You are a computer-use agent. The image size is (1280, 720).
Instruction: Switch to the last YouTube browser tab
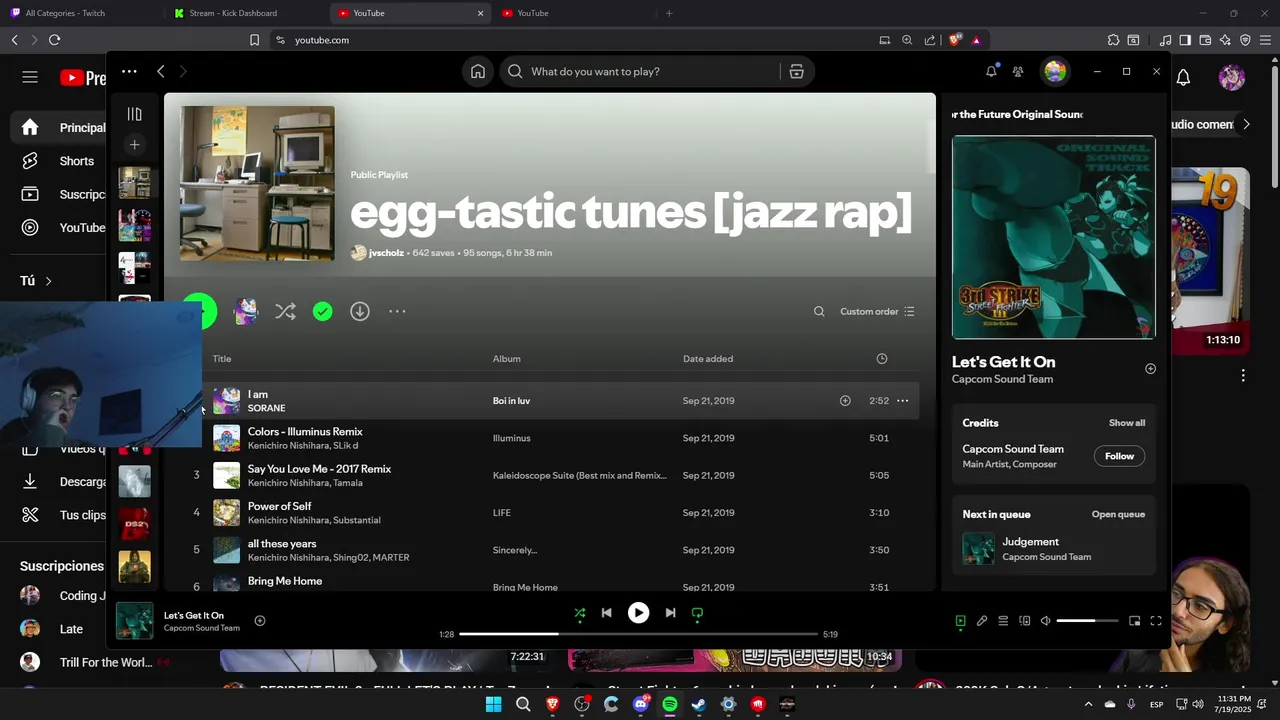click(x=574, y=13)
